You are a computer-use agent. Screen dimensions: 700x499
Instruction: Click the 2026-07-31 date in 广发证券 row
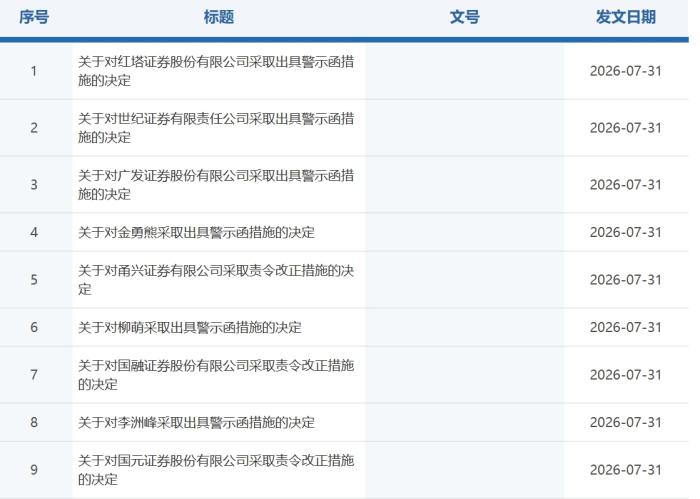point(625,185)
